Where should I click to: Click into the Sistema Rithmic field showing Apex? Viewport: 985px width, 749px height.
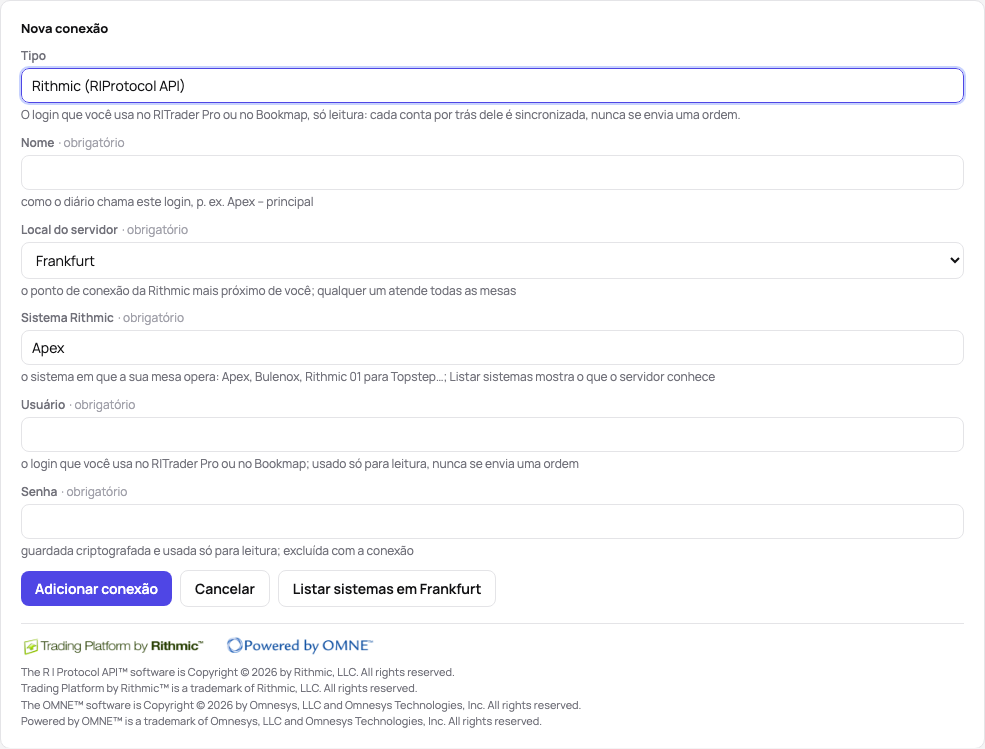point(492,347)
